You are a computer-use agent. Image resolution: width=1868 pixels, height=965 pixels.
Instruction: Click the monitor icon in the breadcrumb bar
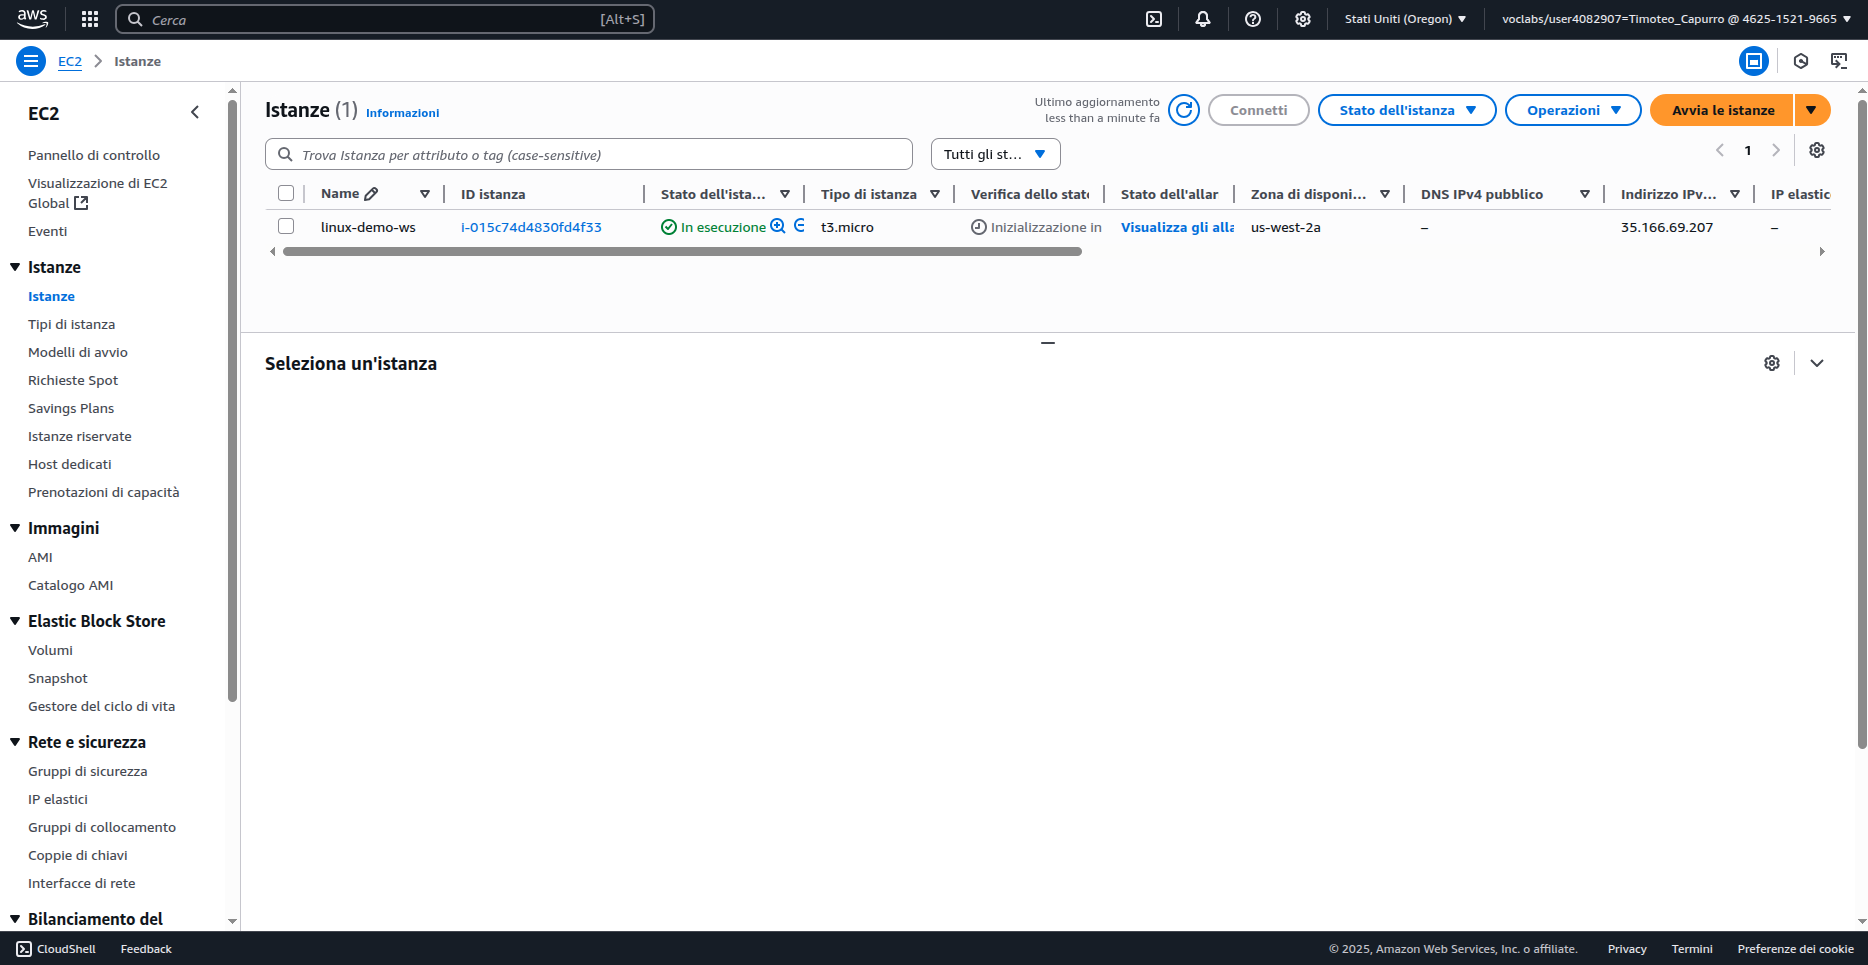[1839, 61]
